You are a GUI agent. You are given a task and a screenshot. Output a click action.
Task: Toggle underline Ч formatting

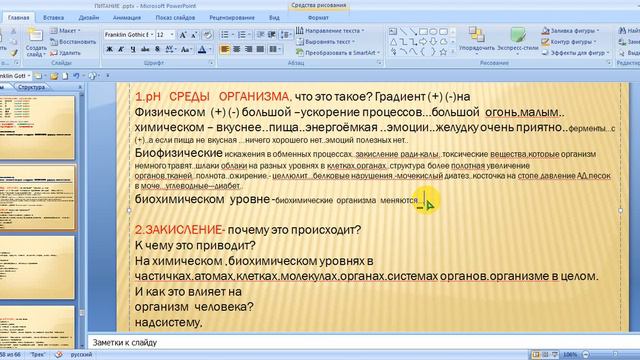point(133,49)
